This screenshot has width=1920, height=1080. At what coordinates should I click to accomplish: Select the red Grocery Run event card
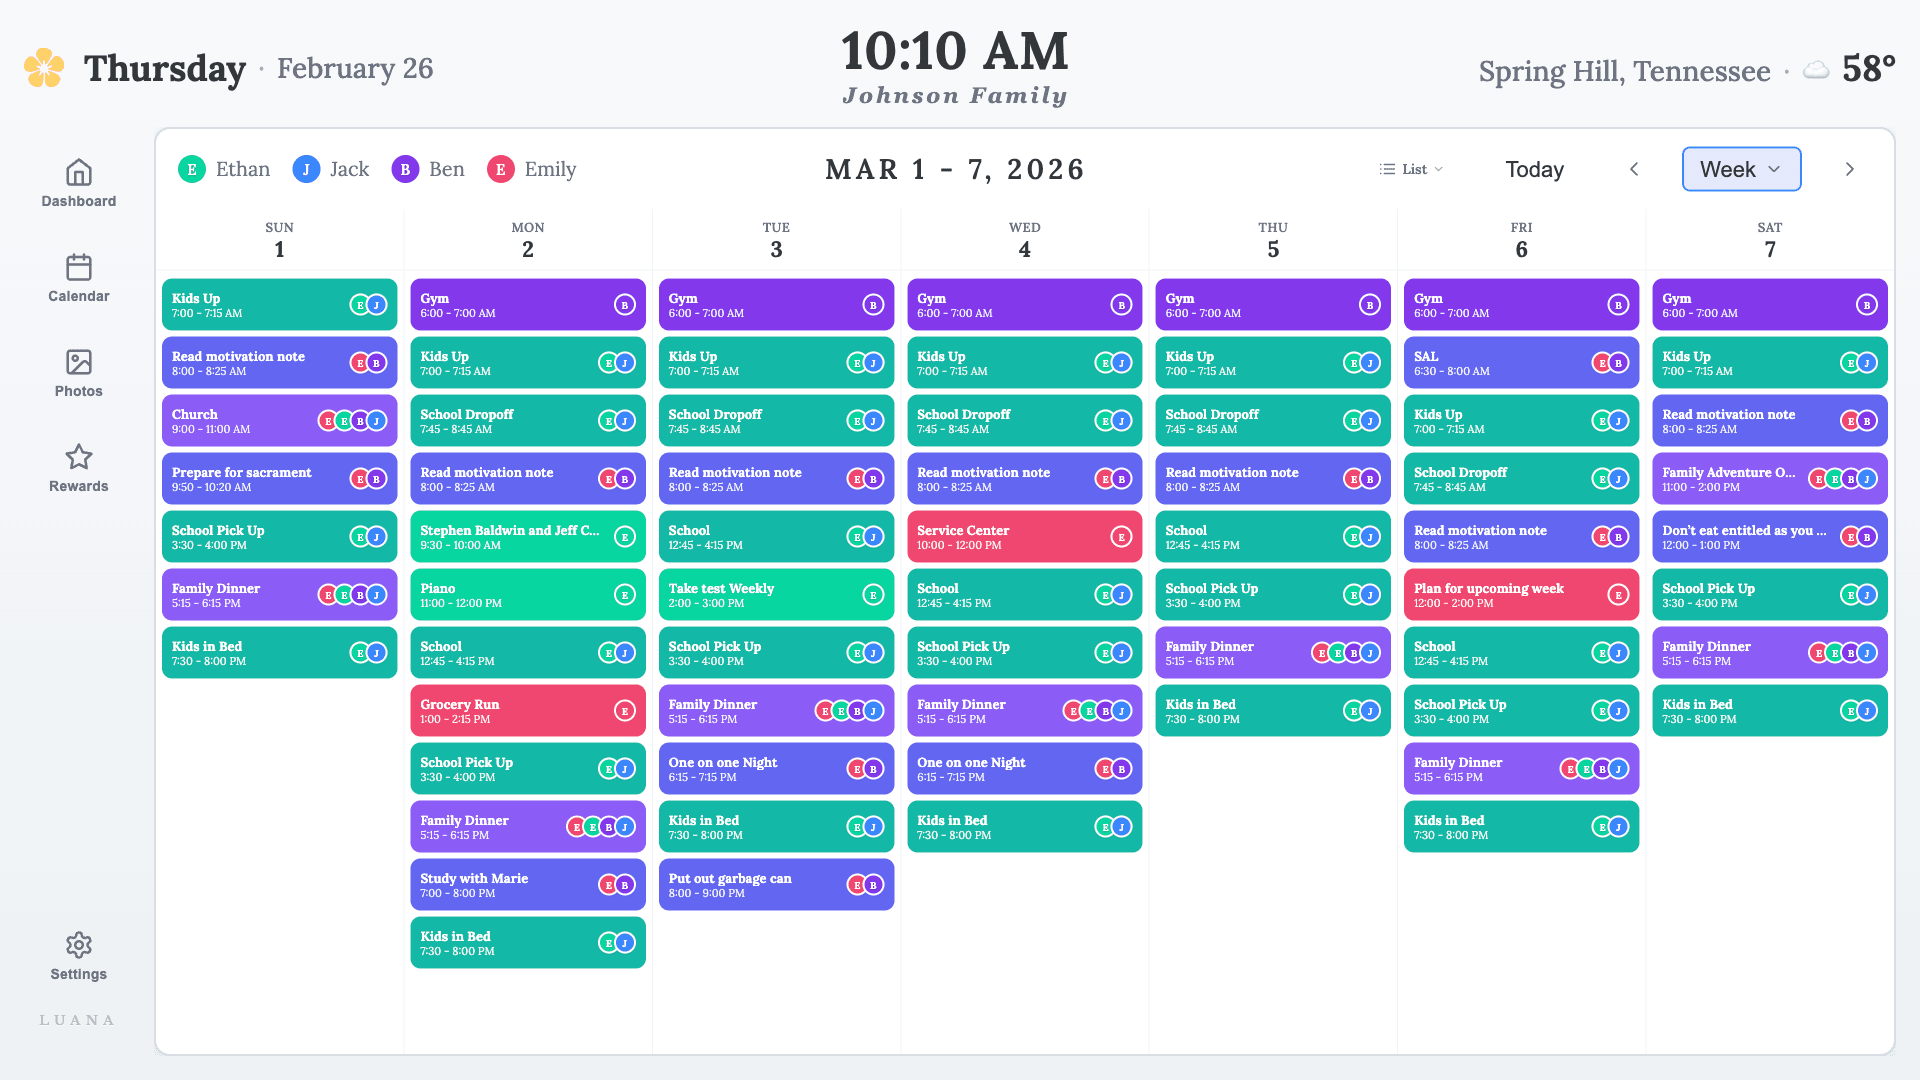click(527, 710)
